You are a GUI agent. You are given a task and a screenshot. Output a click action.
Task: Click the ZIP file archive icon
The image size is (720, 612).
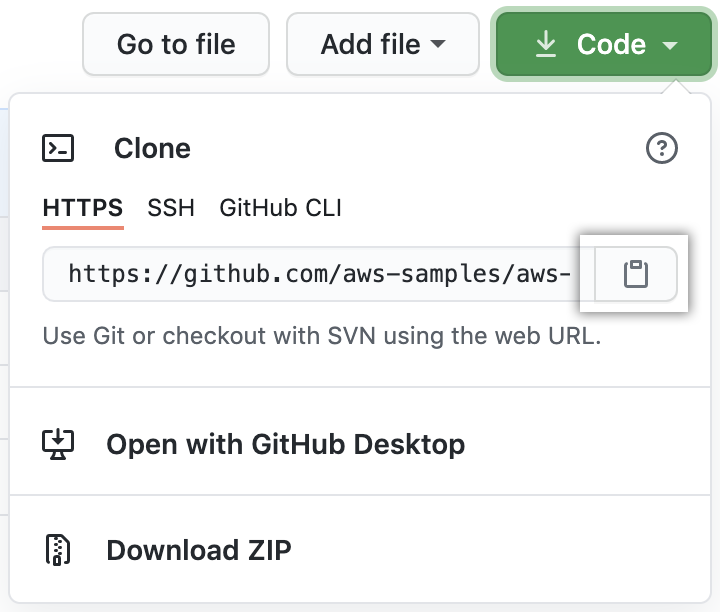tap(58, 550)
